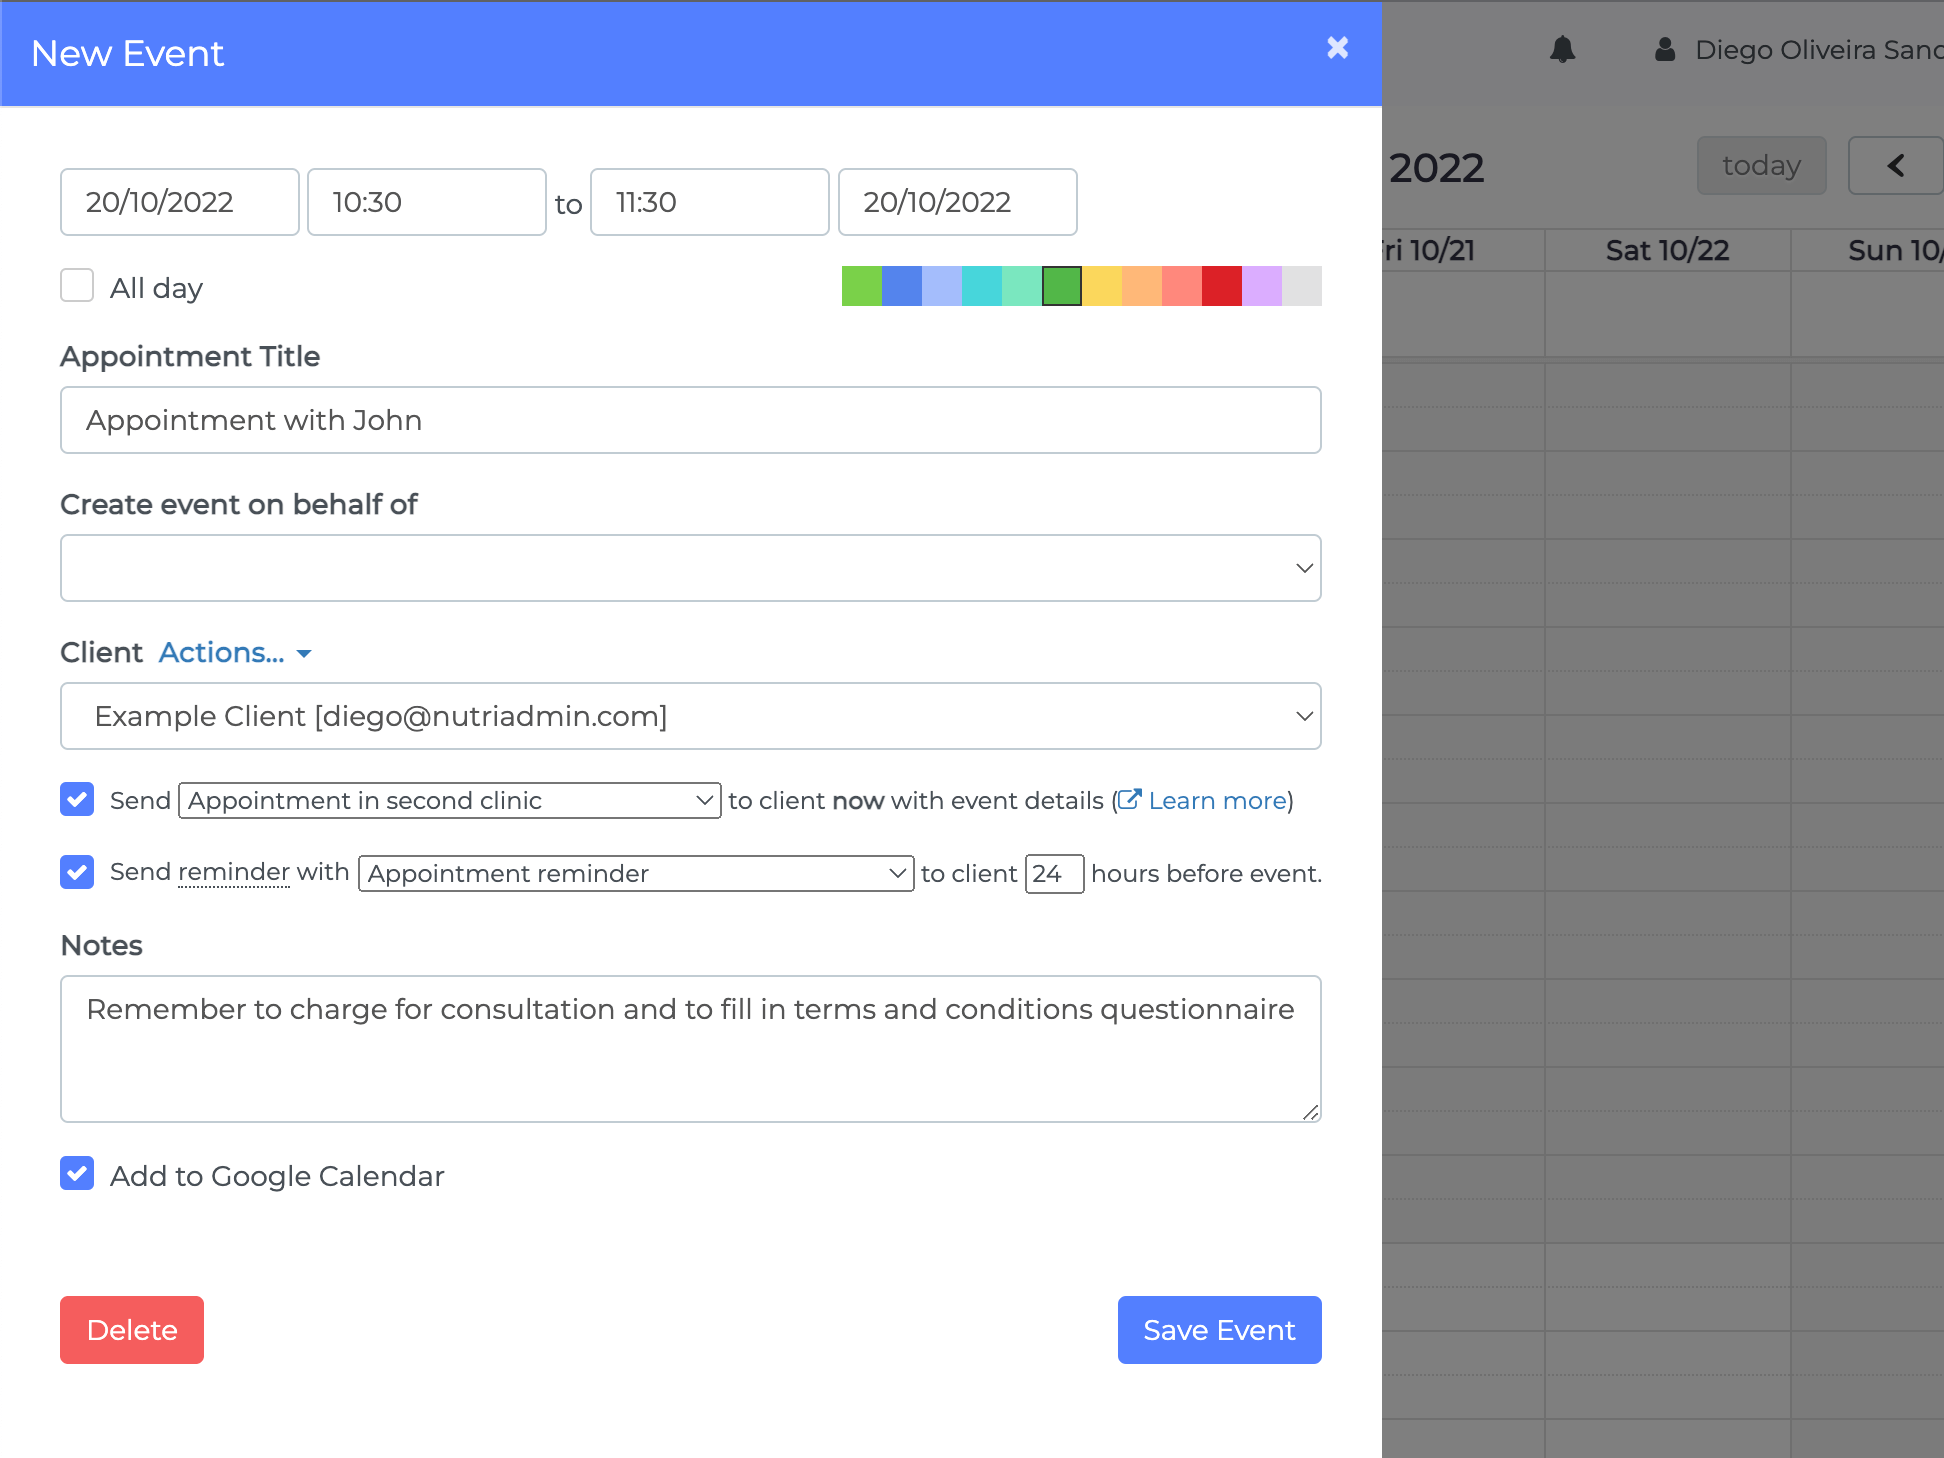Enable the All day checkbox
The image size is (1944, 1458).
pos(77,286)
